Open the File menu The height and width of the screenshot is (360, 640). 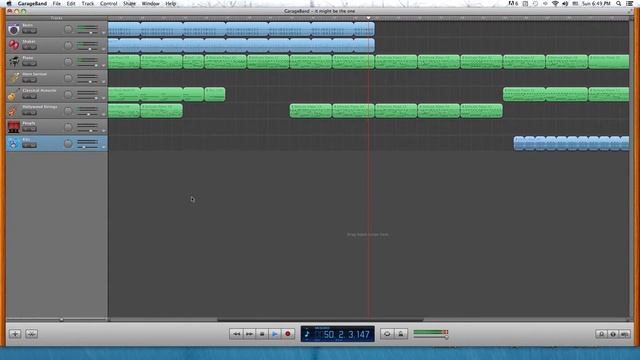pyautogui.click(x=56, y=4)
